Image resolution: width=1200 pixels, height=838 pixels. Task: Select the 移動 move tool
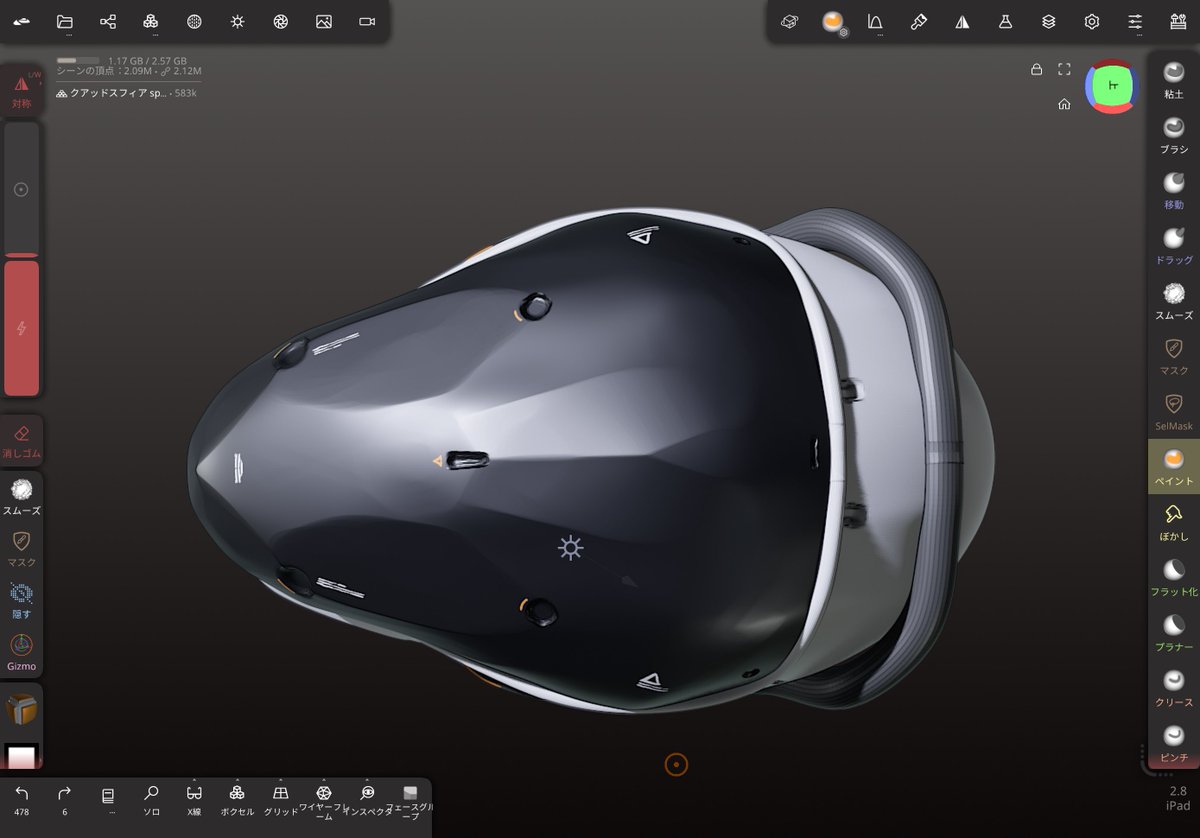click(x=1174, y=191)
